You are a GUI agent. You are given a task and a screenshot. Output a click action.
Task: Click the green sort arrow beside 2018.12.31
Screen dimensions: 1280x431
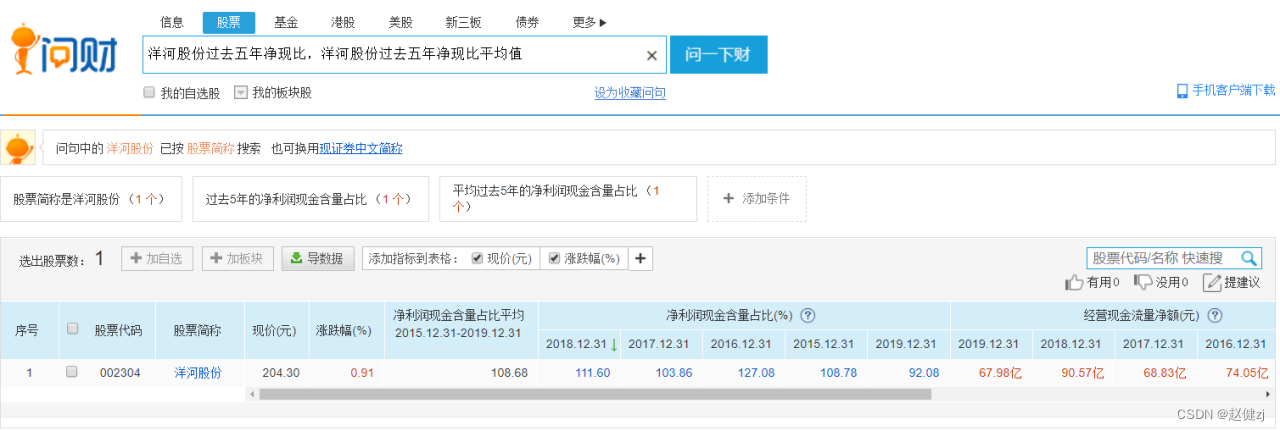tap(613, 344)
